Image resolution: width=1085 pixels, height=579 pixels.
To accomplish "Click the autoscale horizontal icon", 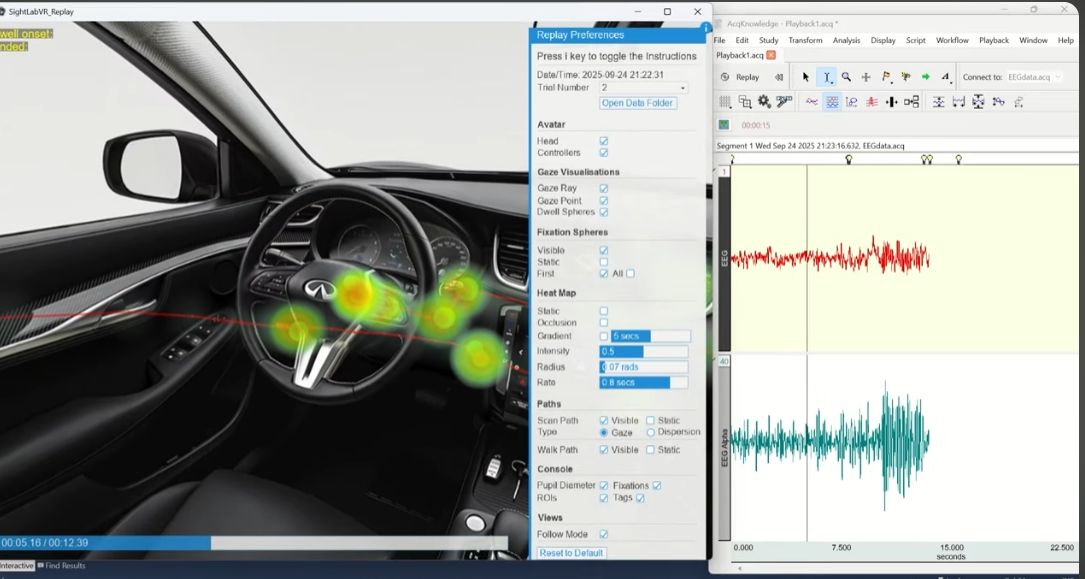I will click(958, 102).
